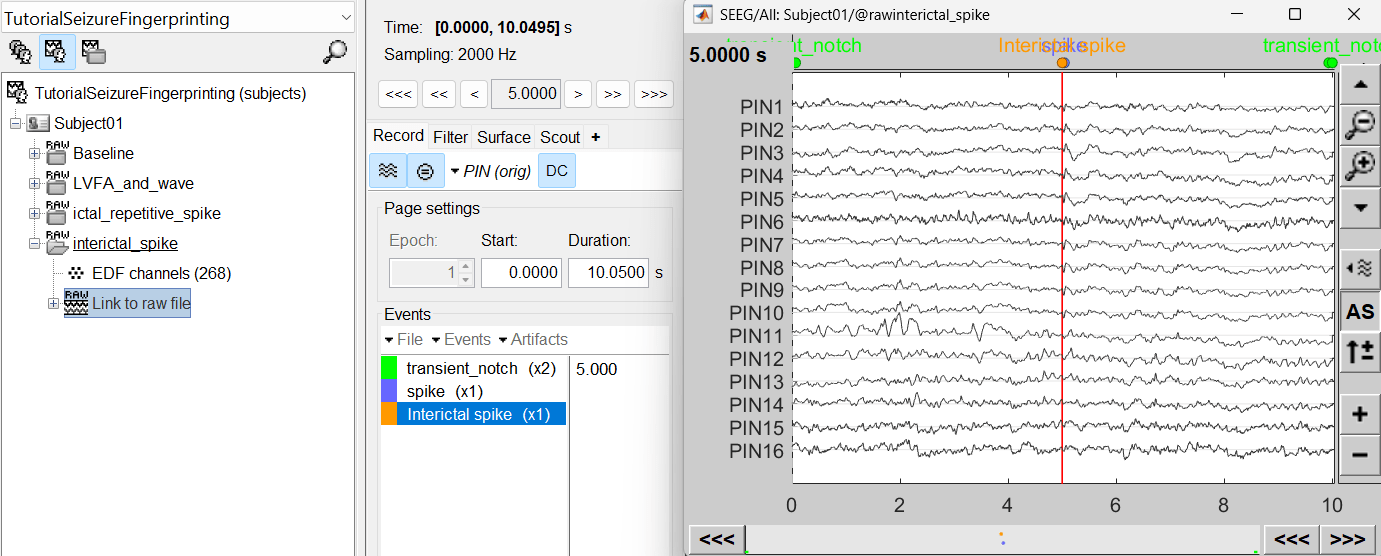The width and height of the screenshot is (1381, 556).
Task: Click the orange Interictal spike color swatch
Action: click(x=389, y=414)
